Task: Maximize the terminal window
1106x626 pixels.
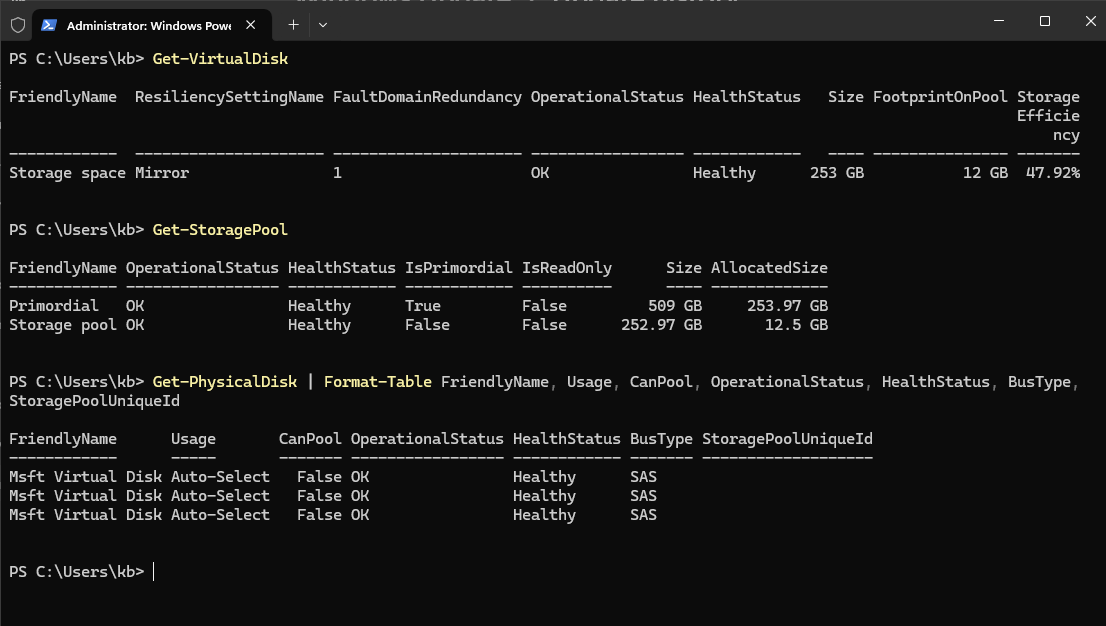Action: click(1044, 21)
